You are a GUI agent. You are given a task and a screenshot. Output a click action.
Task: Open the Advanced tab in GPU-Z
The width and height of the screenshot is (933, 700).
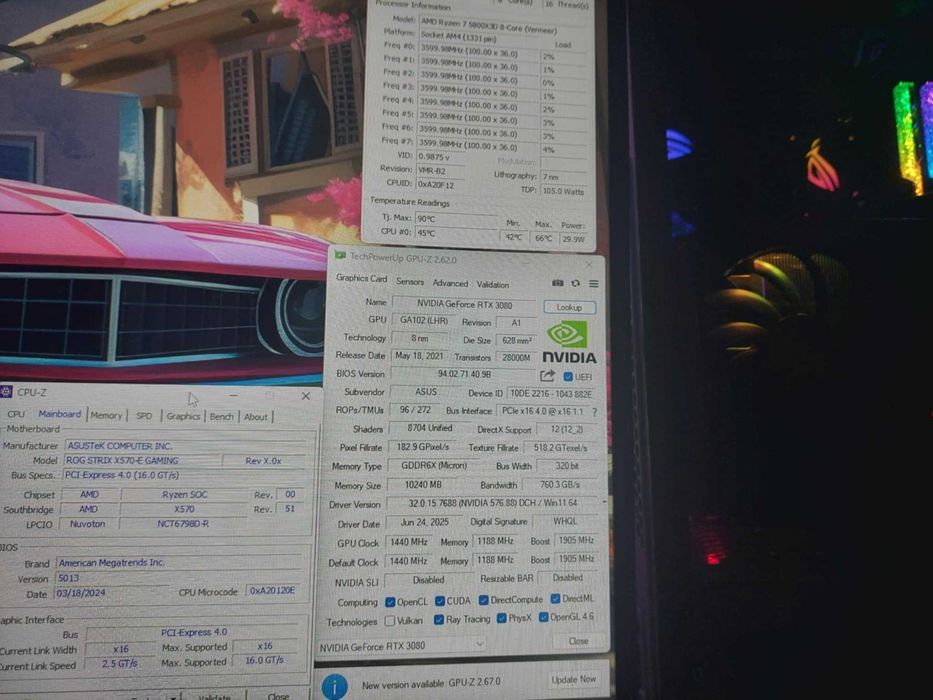click(x=450, y=283)
